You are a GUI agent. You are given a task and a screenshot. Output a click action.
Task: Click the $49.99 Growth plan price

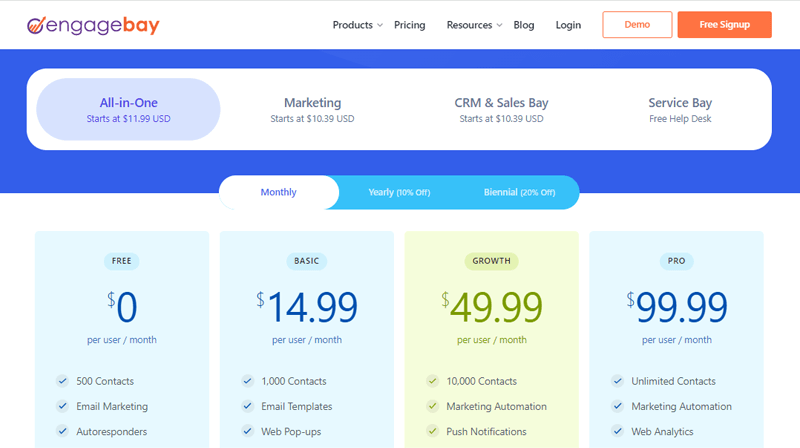point(491,307)
